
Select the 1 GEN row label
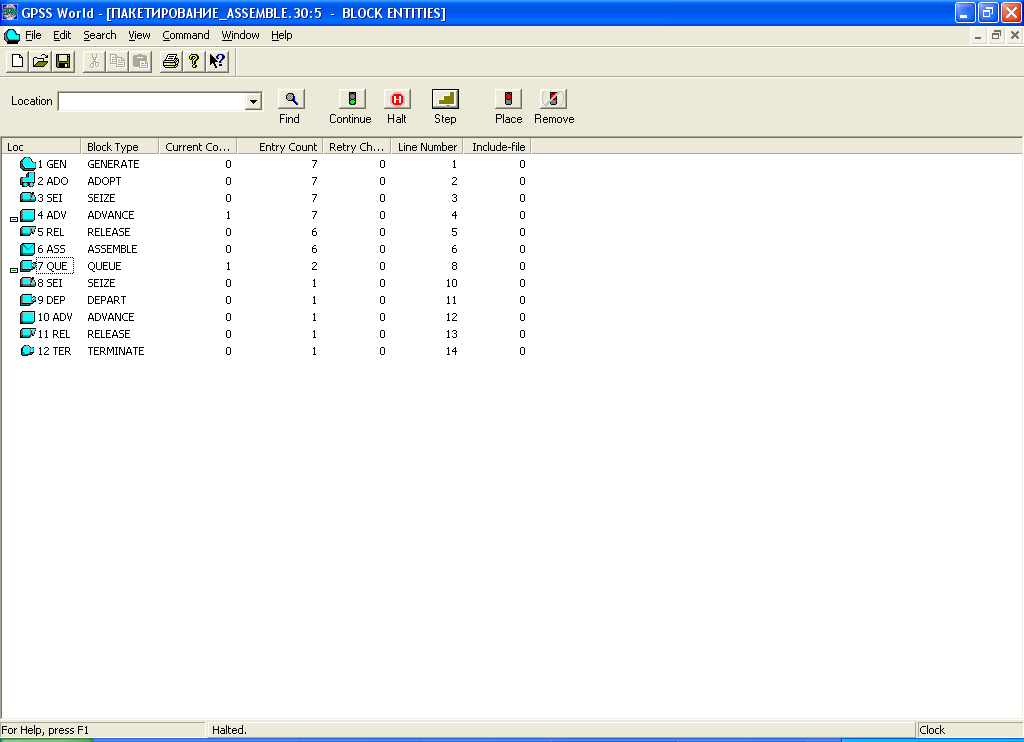[52, 164]
